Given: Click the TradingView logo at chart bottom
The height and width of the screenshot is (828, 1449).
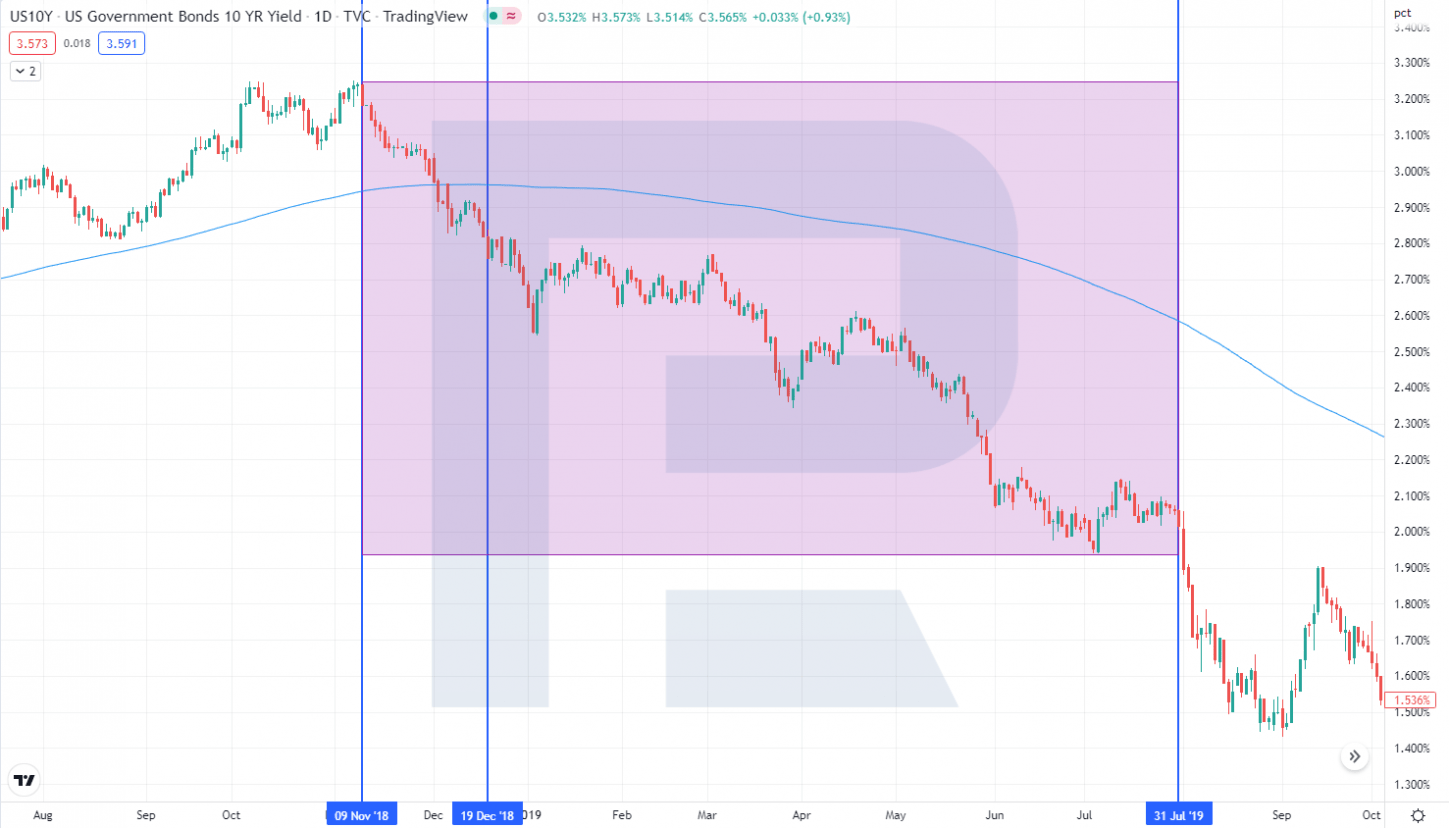Looking at the screenshot, I should 25,781.
